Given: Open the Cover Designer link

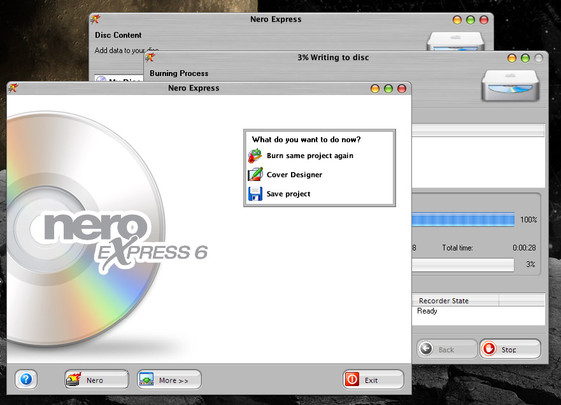Looking at the screenshot, I should tap(294, 175).
